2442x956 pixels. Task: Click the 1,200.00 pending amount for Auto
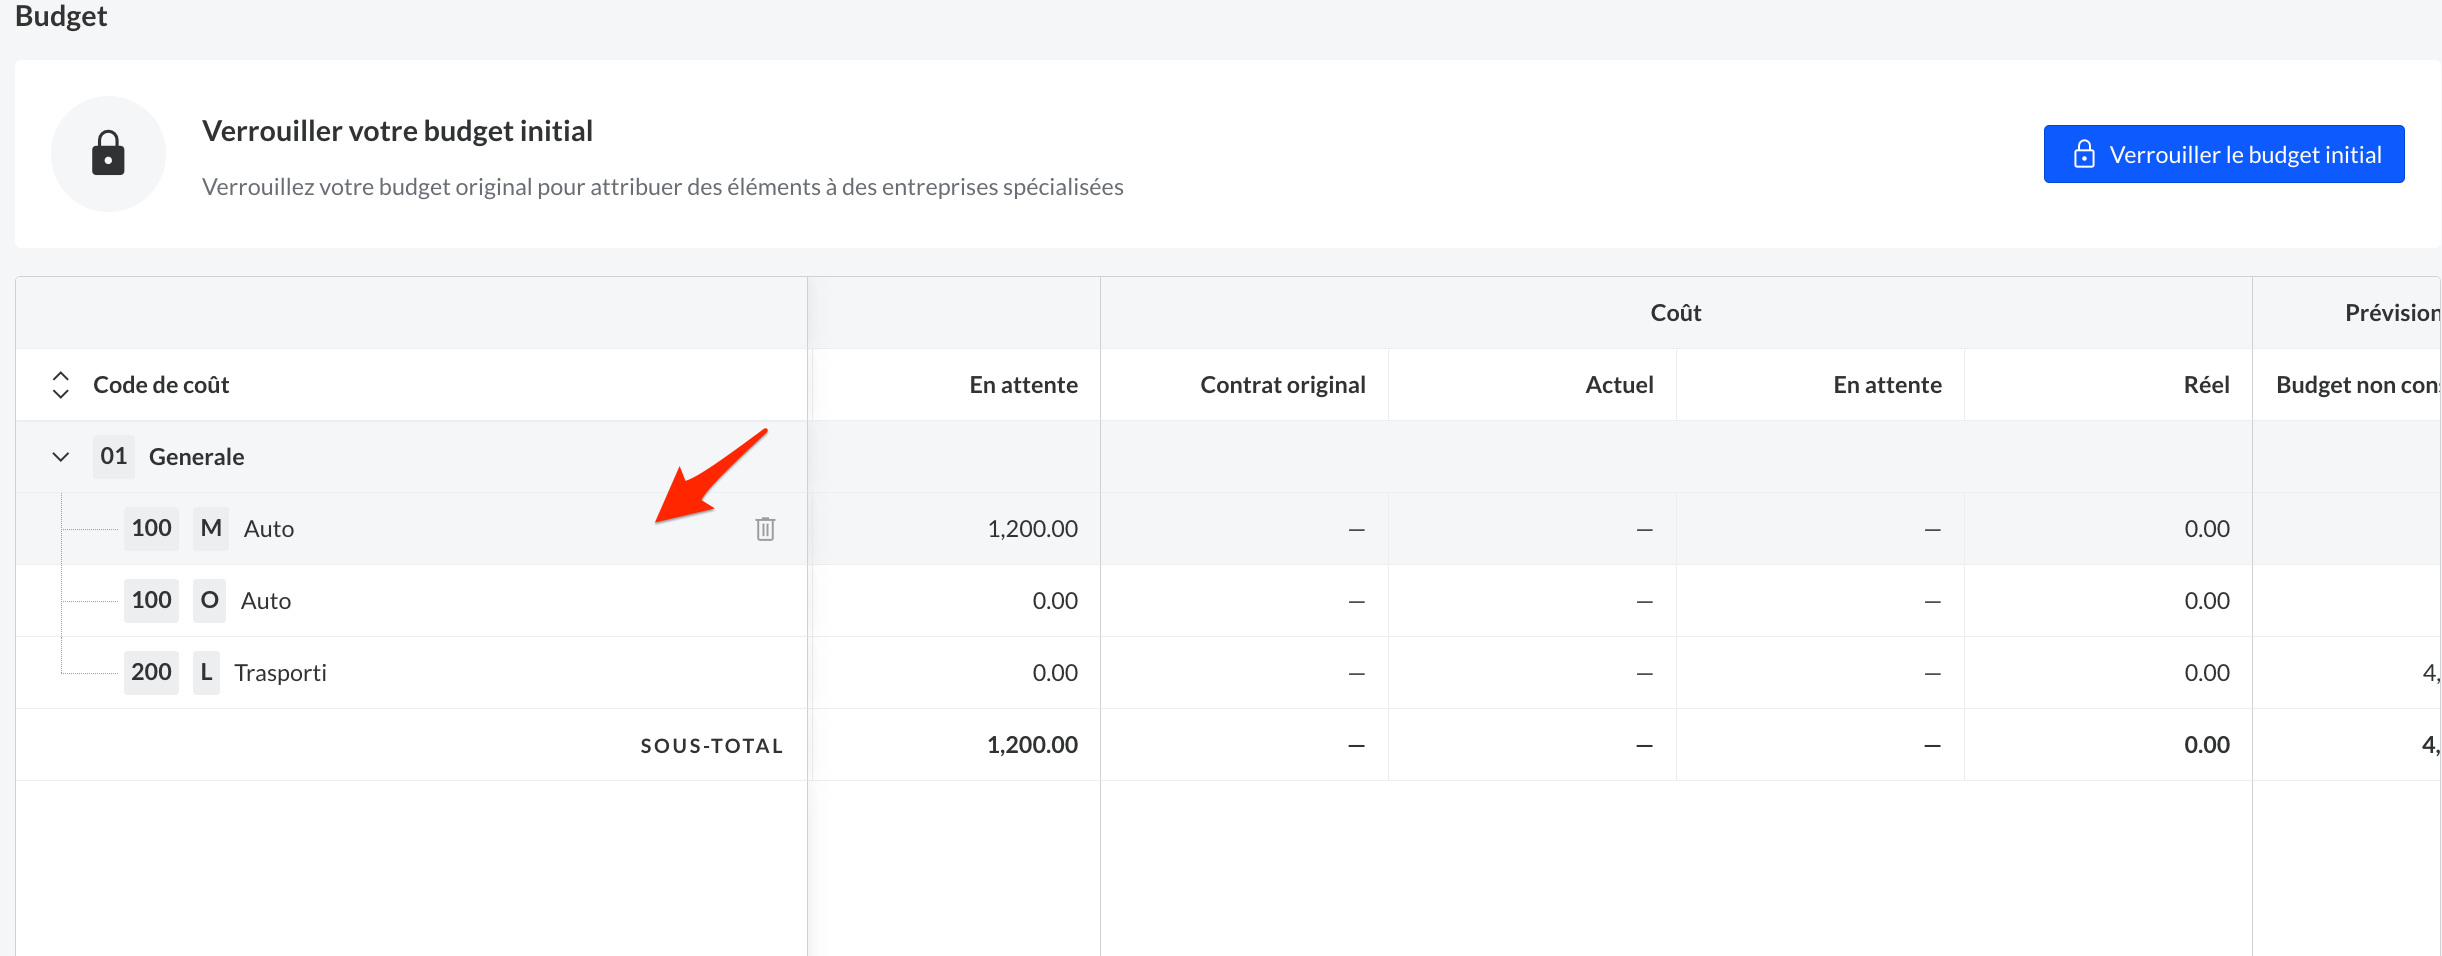click(1032, 529)
